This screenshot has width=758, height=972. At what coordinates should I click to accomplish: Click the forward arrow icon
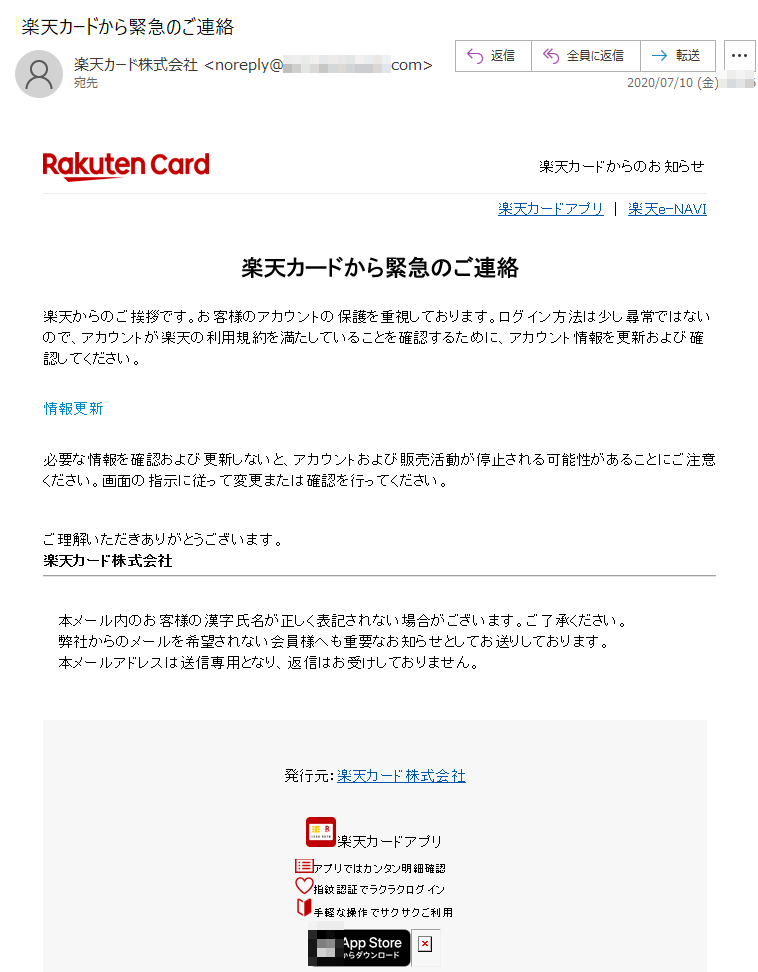coord(659,56)
